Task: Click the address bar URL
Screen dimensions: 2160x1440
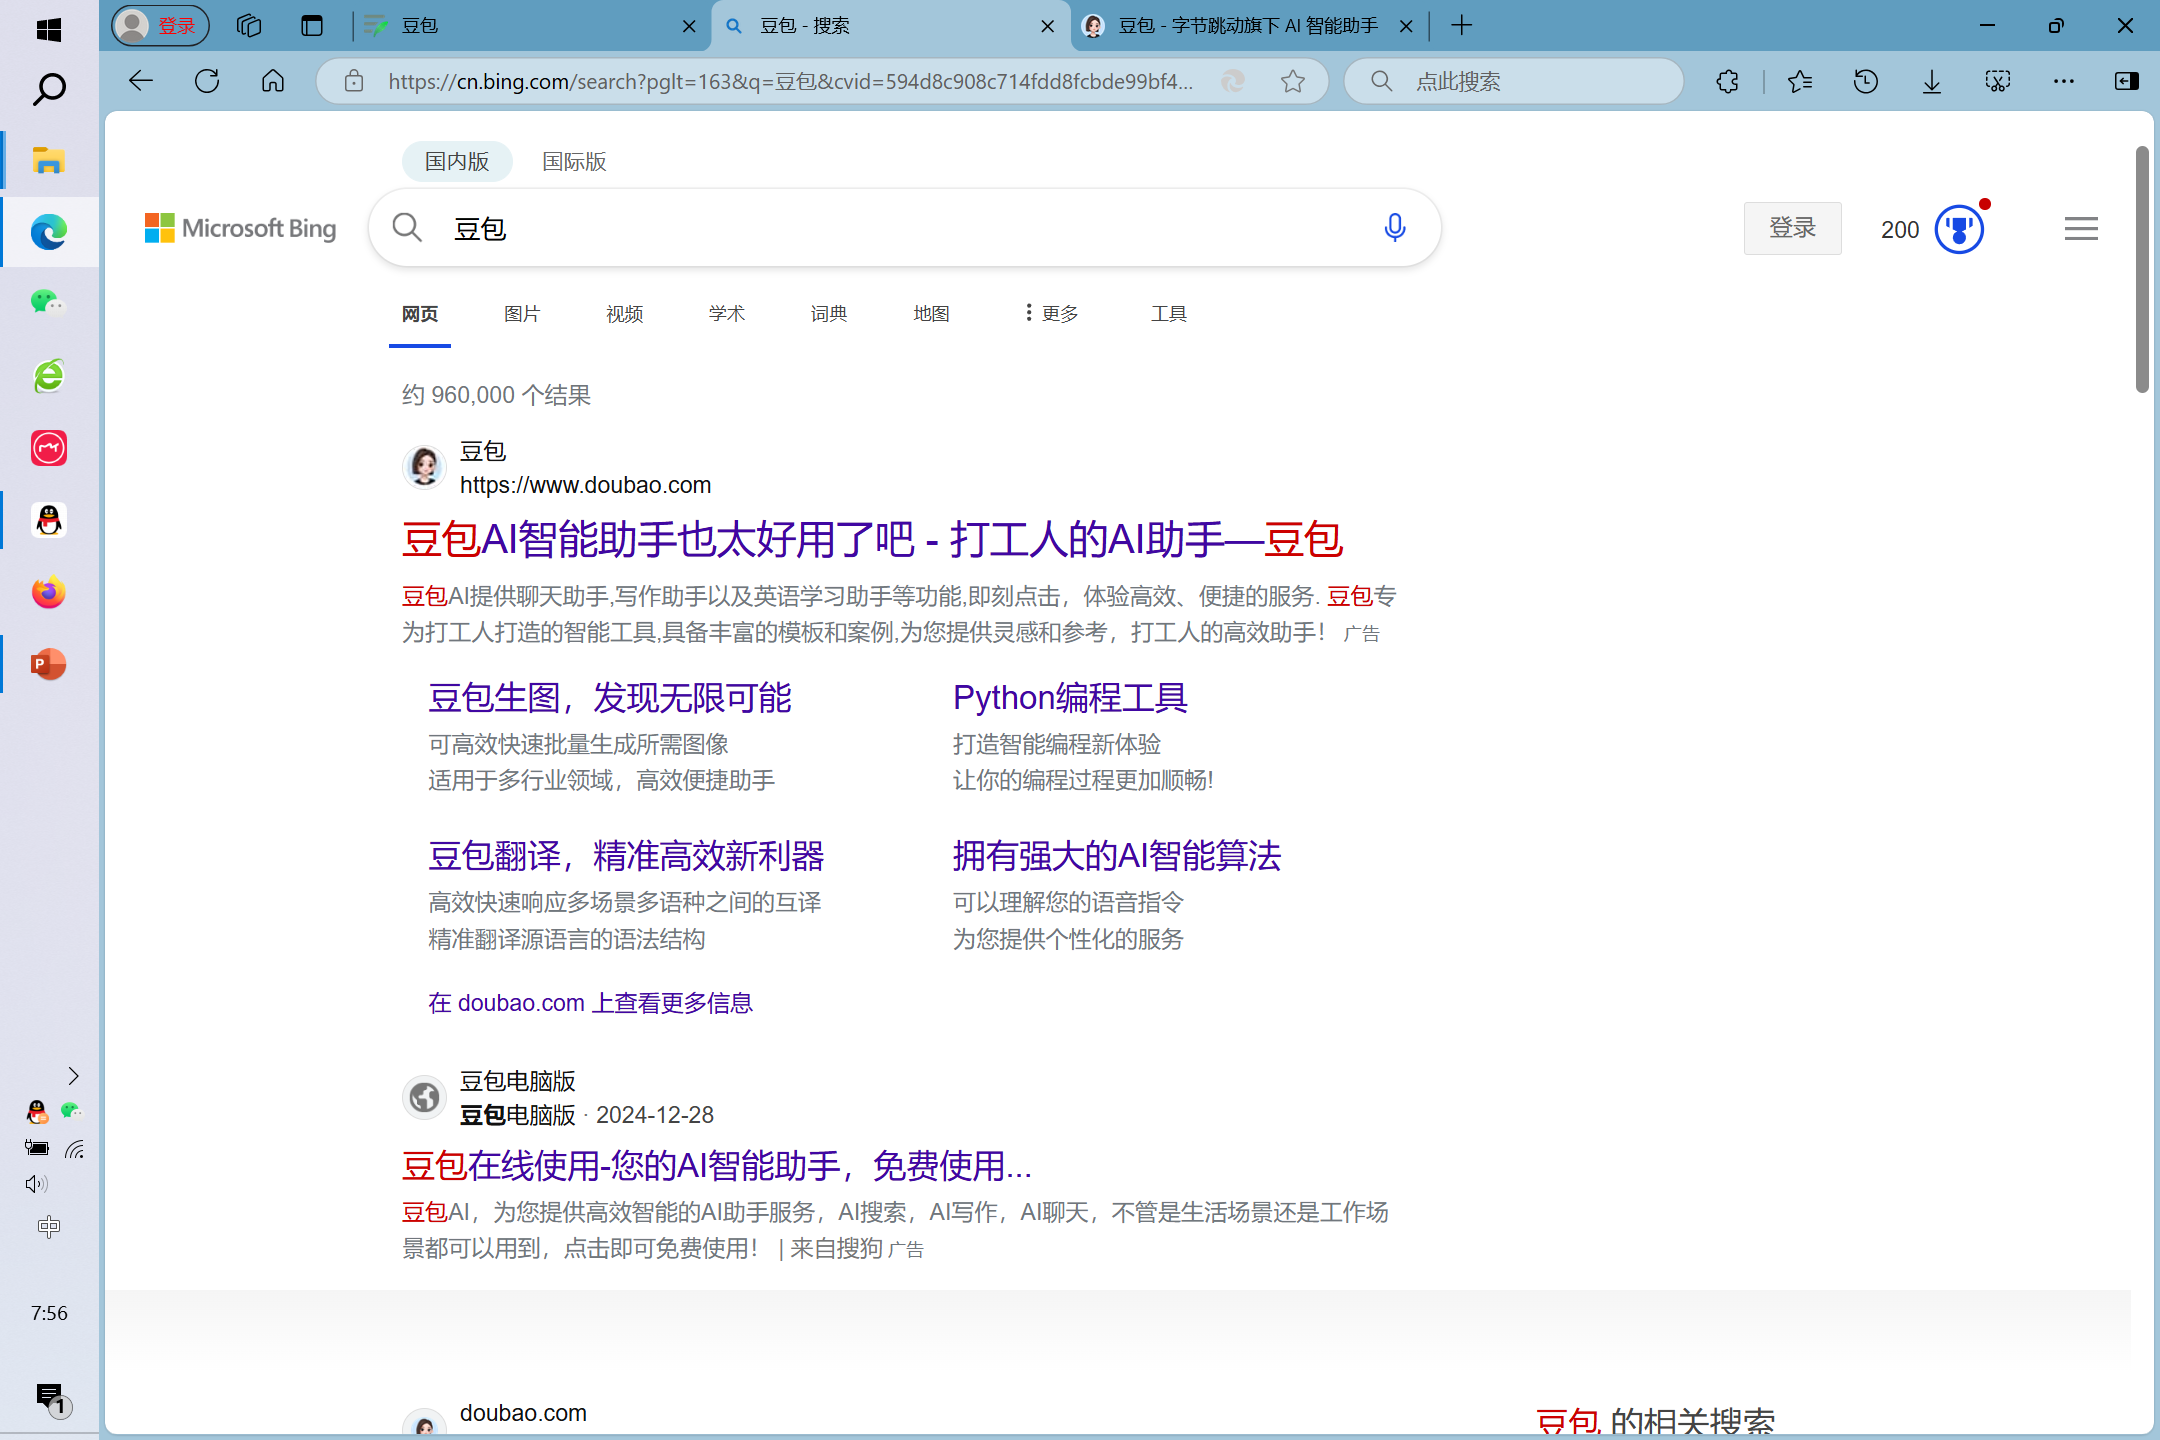Action: click(x=790, y=81)
